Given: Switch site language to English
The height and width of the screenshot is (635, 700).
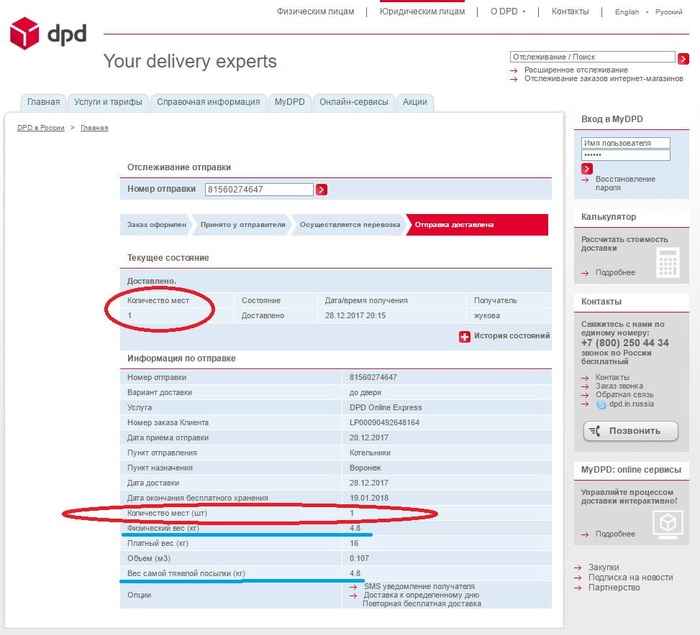Looking at the screenshot, I should 627,12.
